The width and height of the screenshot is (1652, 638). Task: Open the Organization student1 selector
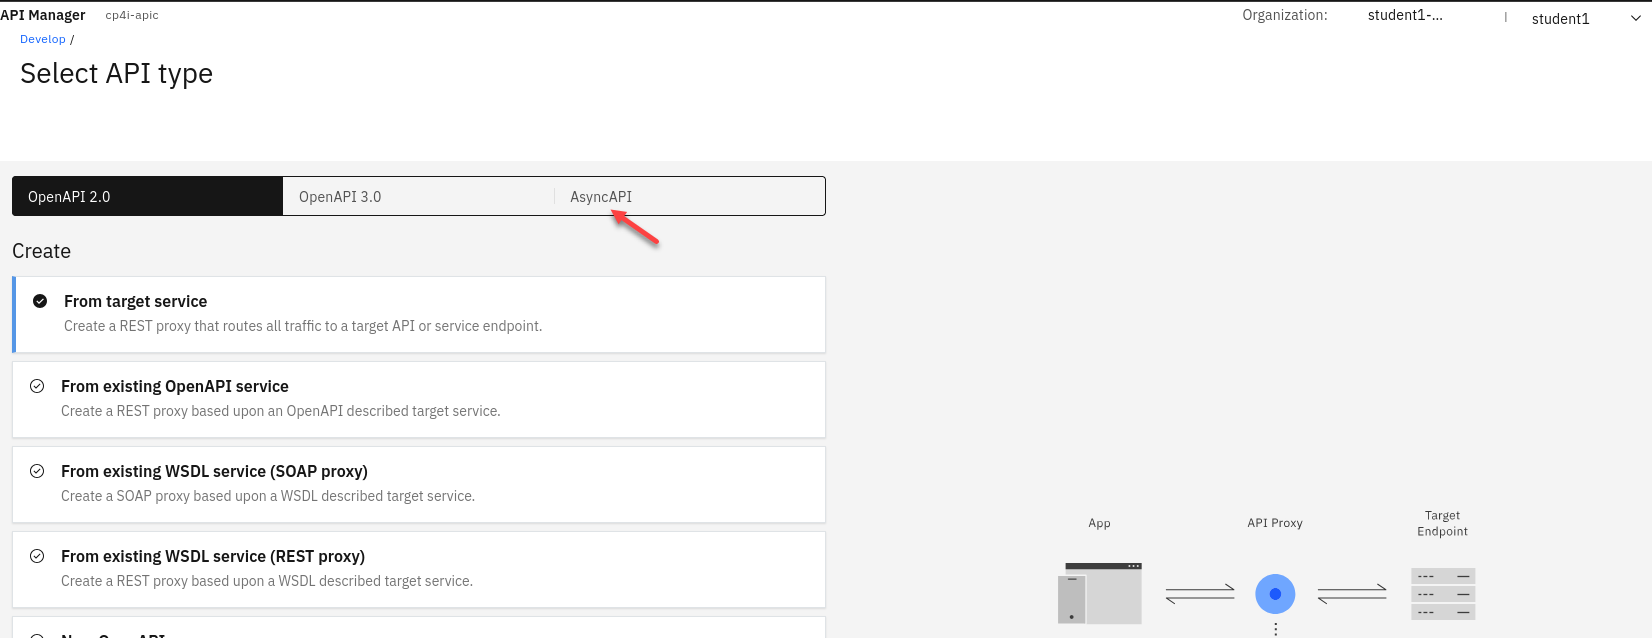click(1405, 16)
